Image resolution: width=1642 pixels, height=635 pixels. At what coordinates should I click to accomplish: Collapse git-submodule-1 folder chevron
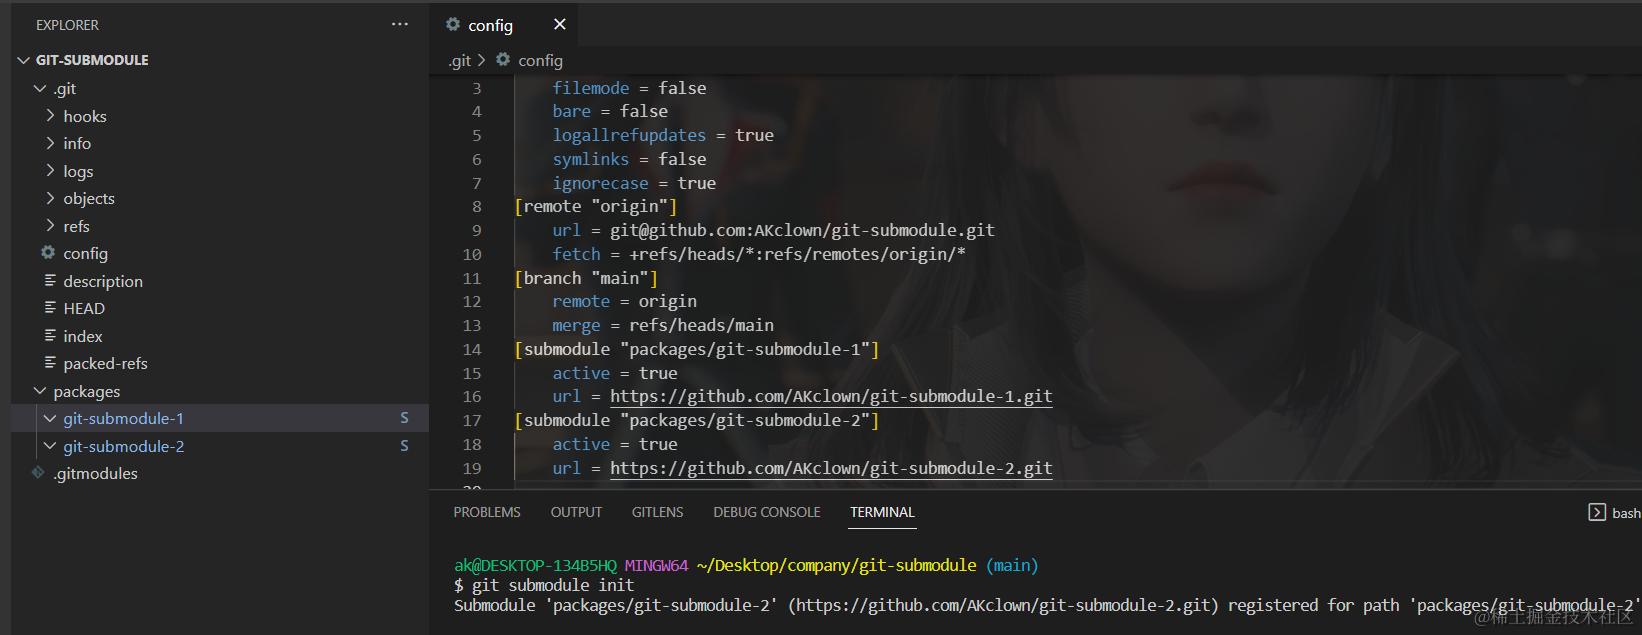pos(50,418)
